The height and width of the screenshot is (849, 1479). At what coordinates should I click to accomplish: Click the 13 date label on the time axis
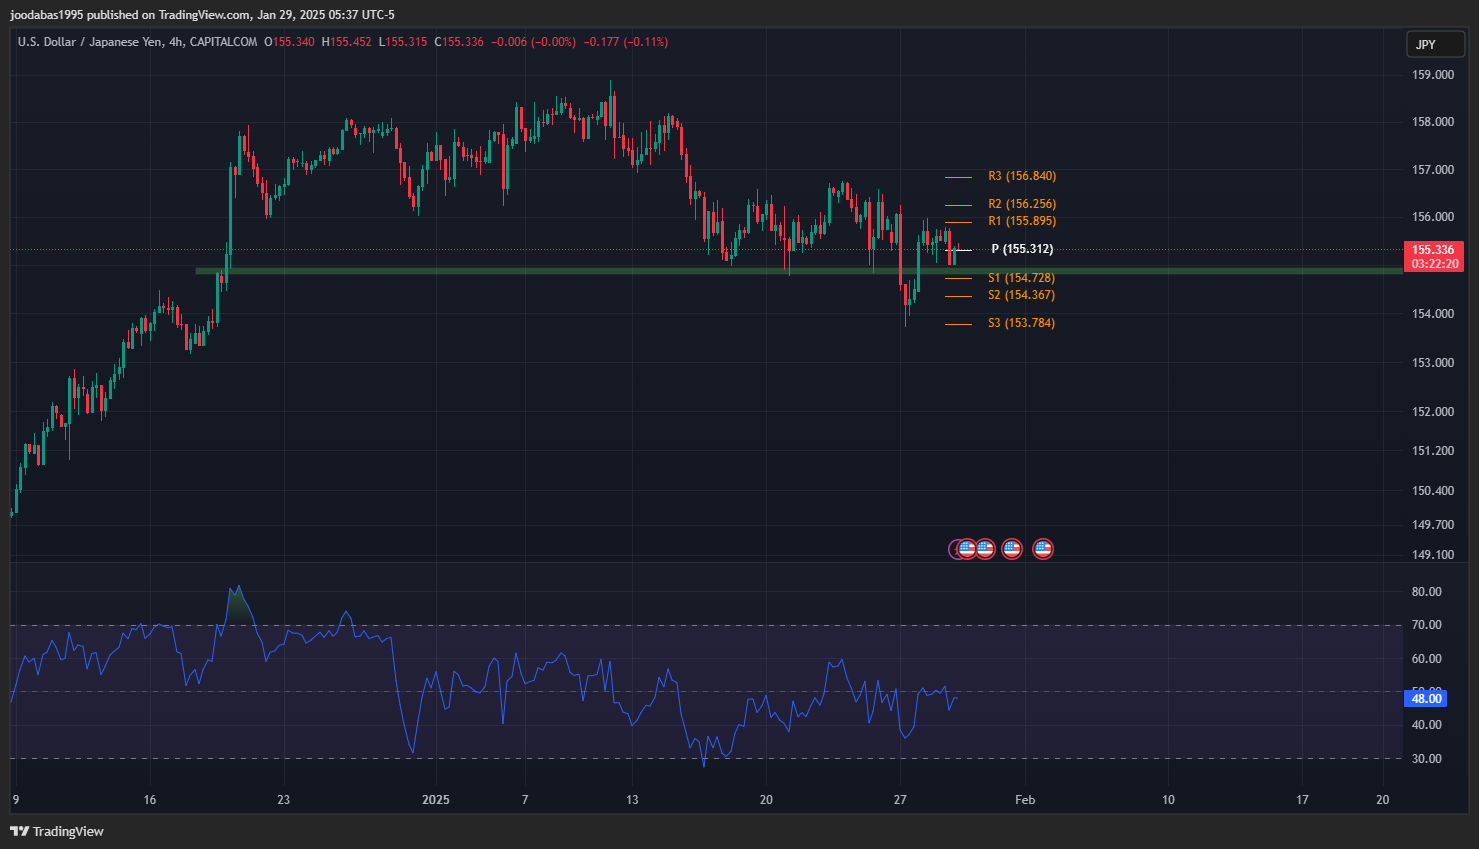632,800
